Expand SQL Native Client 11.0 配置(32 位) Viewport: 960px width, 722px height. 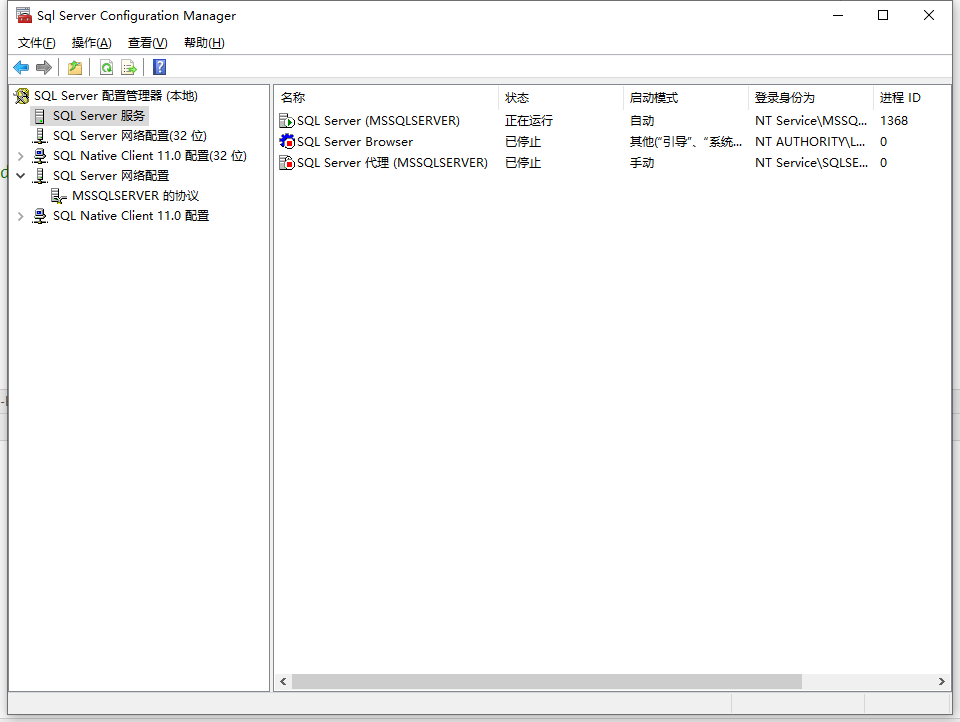20,156
